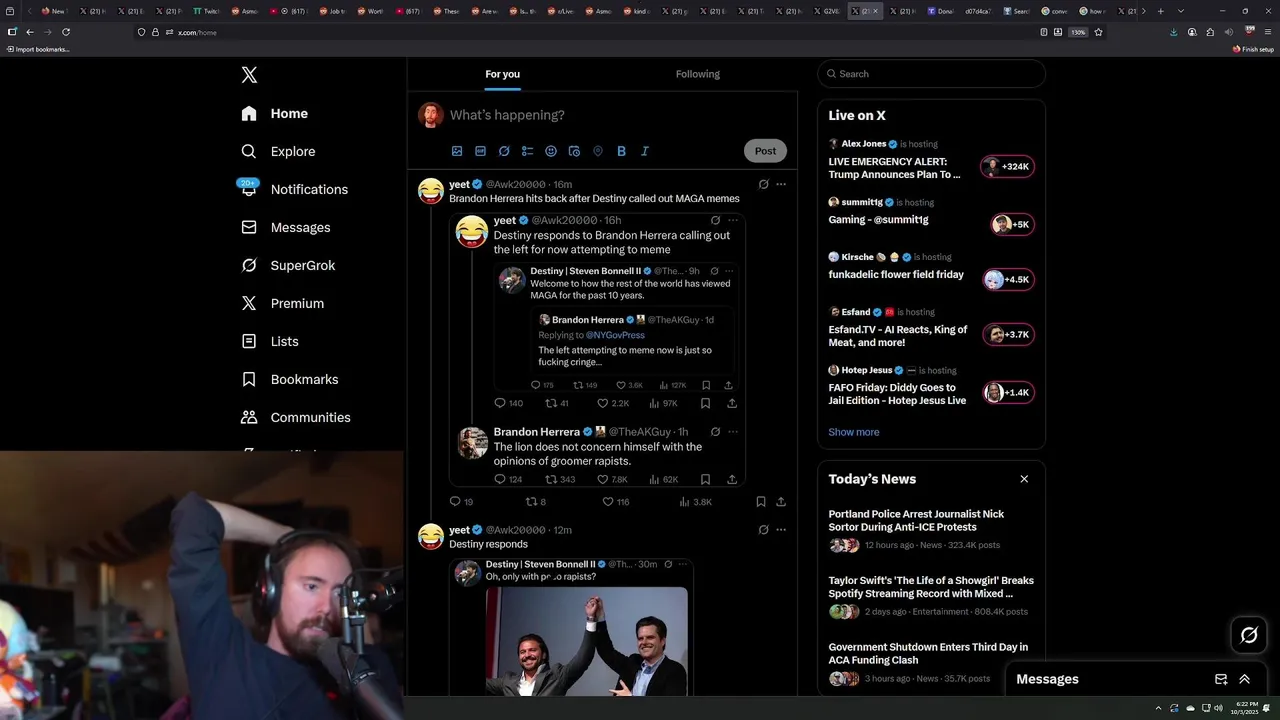
Task: Open more options on yeet 12m post
Action: [x=781, y=530]
